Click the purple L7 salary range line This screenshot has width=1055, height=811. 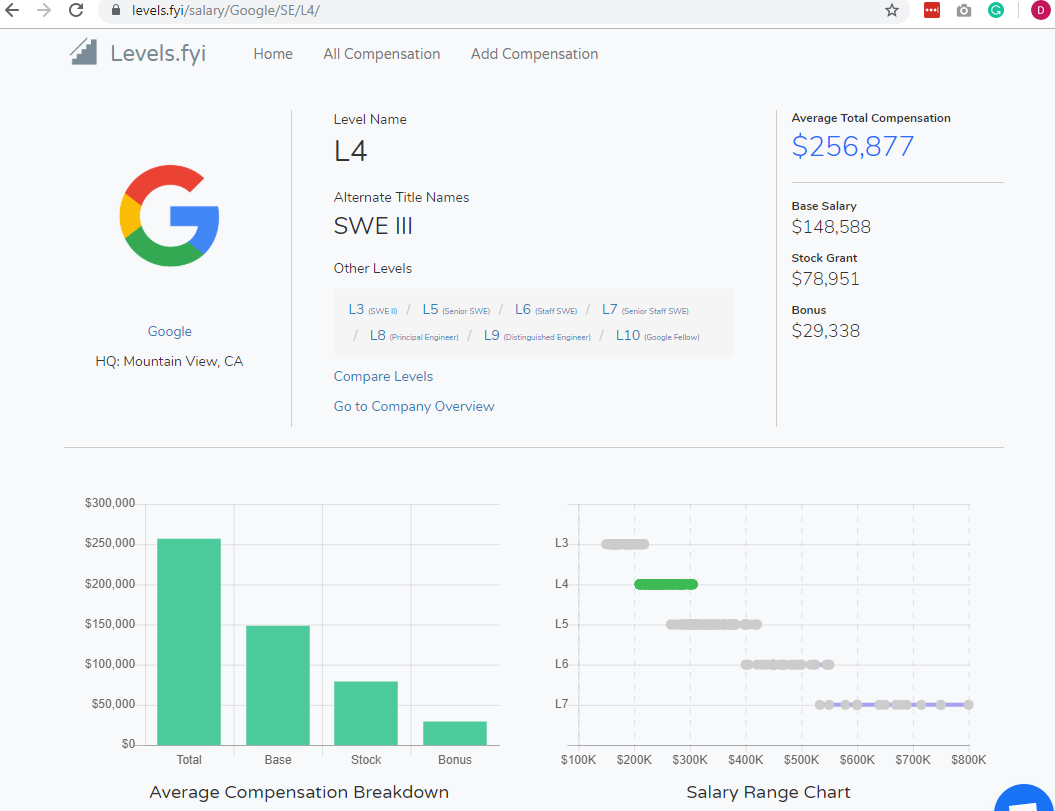[x=894, y=705]
